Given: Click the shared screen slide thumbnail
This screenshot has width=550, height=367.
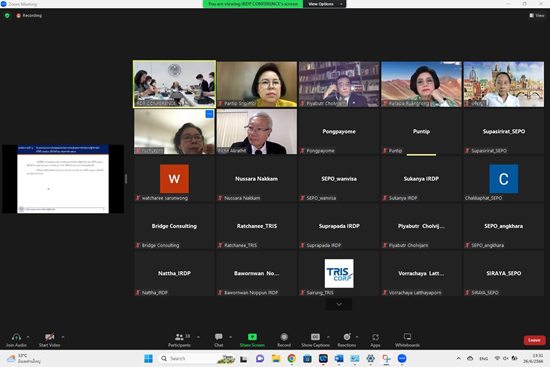Looking at the screenshot, I should pyautogui.click(x=63, y=179).
